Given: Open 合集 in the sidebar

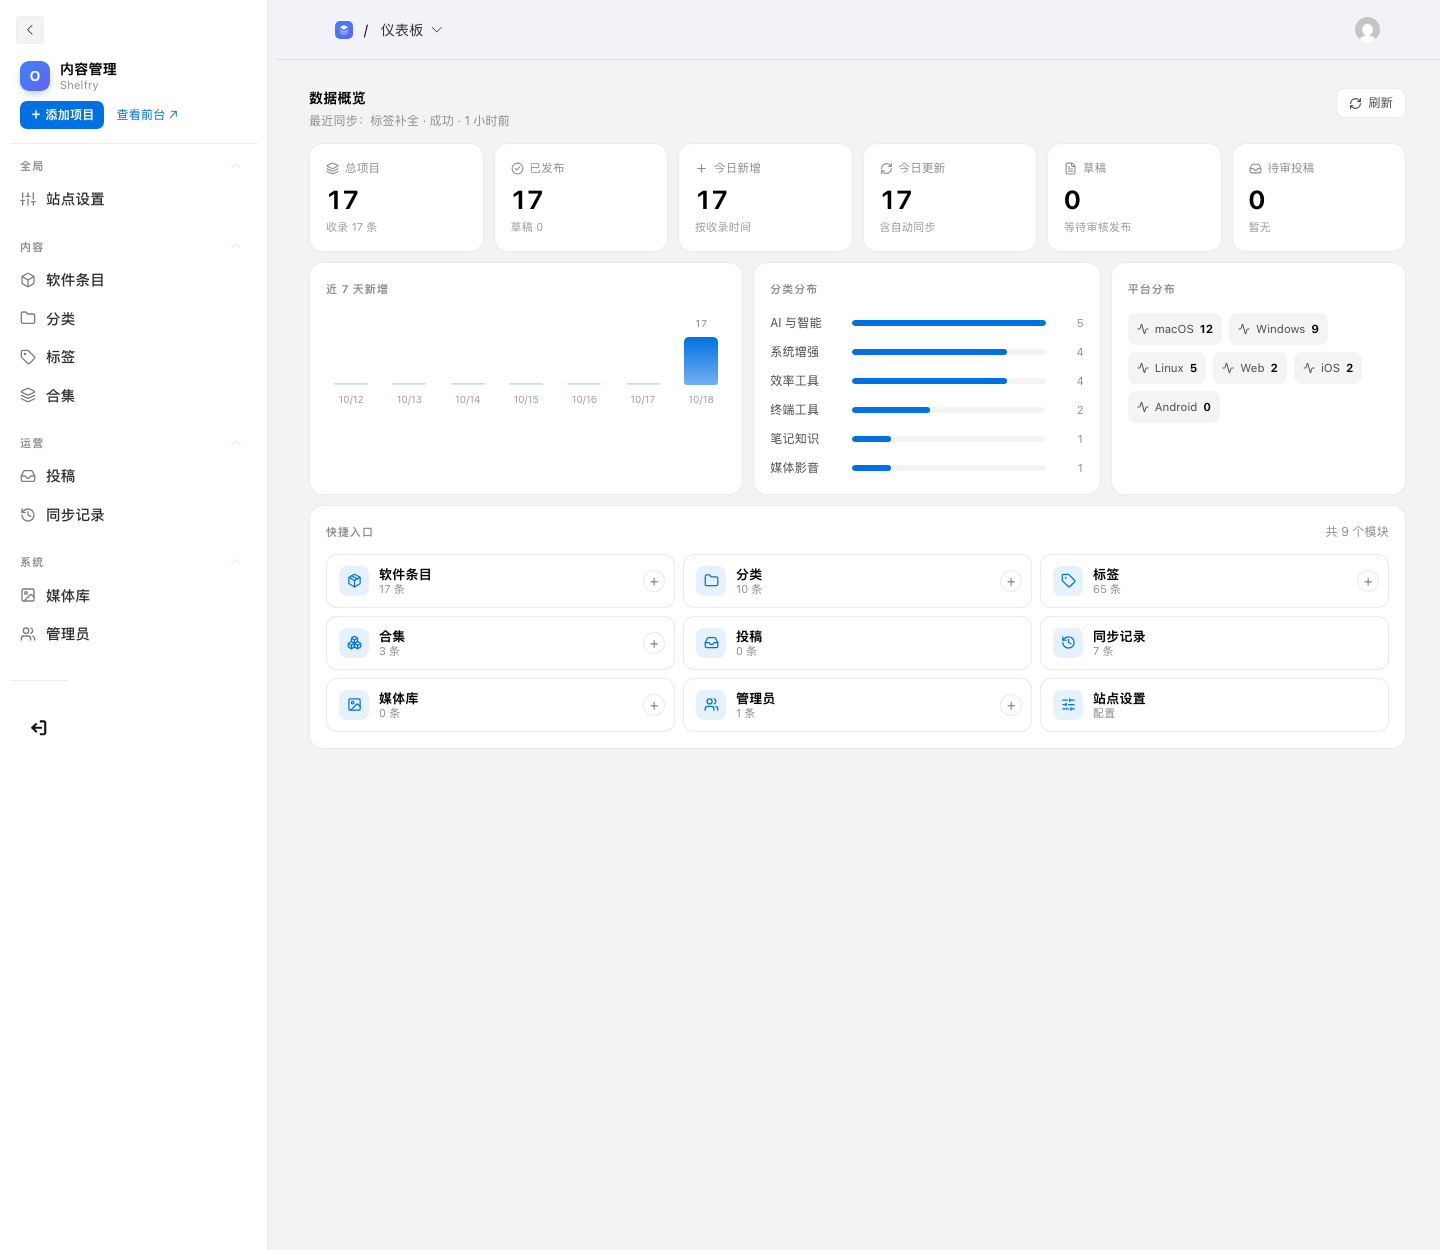Looking at the screenshot, I should tap(133, 396).
